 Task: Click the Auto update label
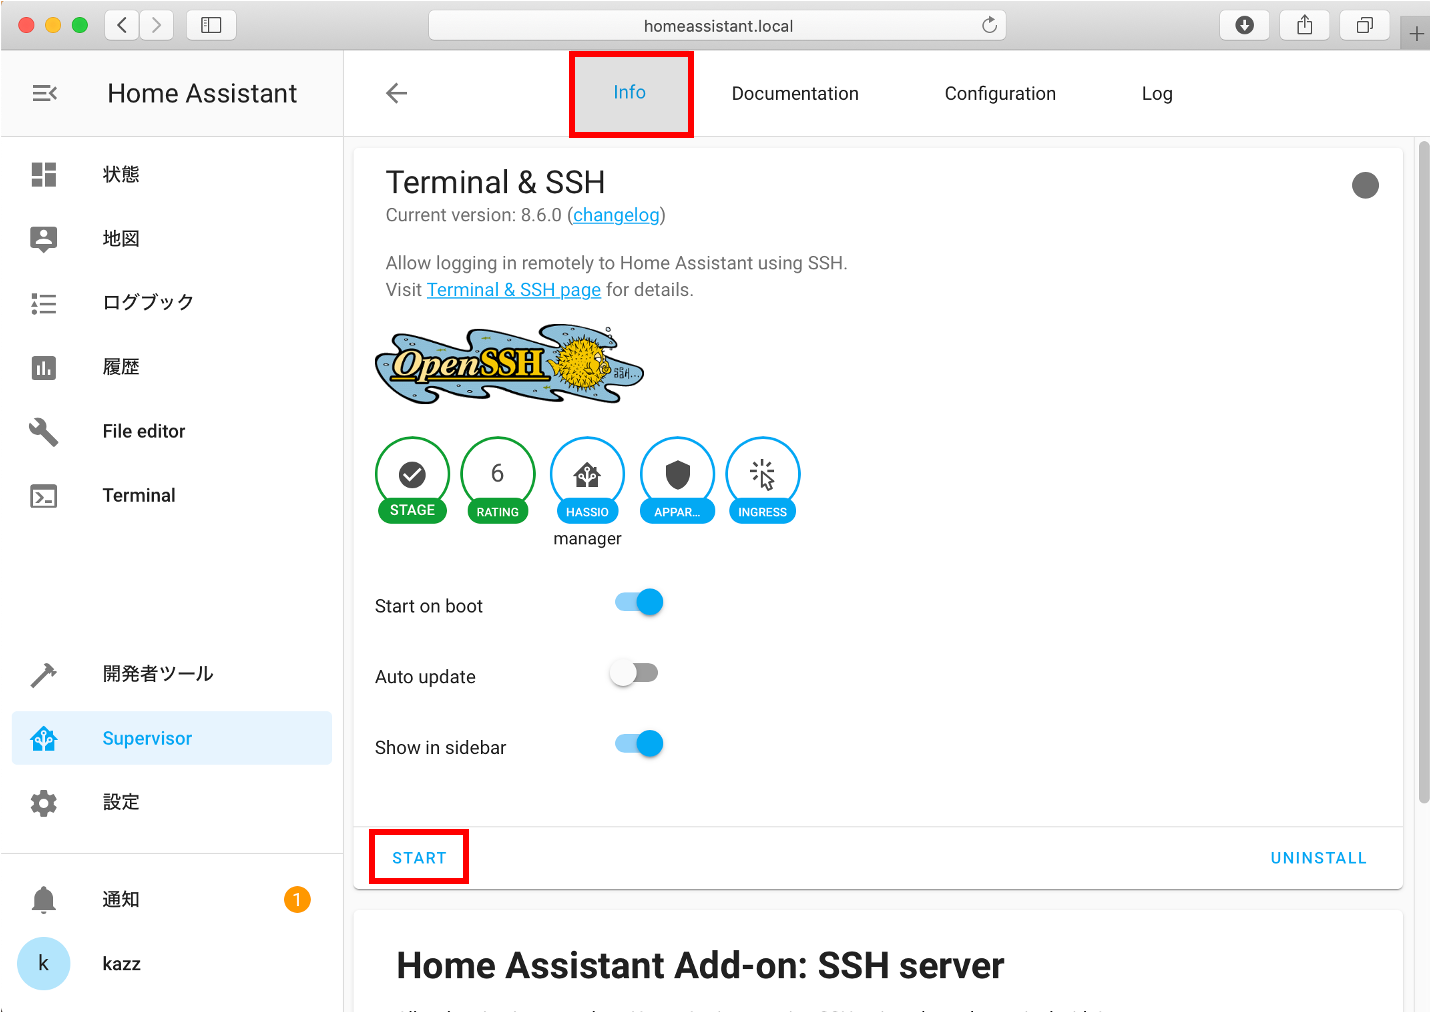[425, 677]
